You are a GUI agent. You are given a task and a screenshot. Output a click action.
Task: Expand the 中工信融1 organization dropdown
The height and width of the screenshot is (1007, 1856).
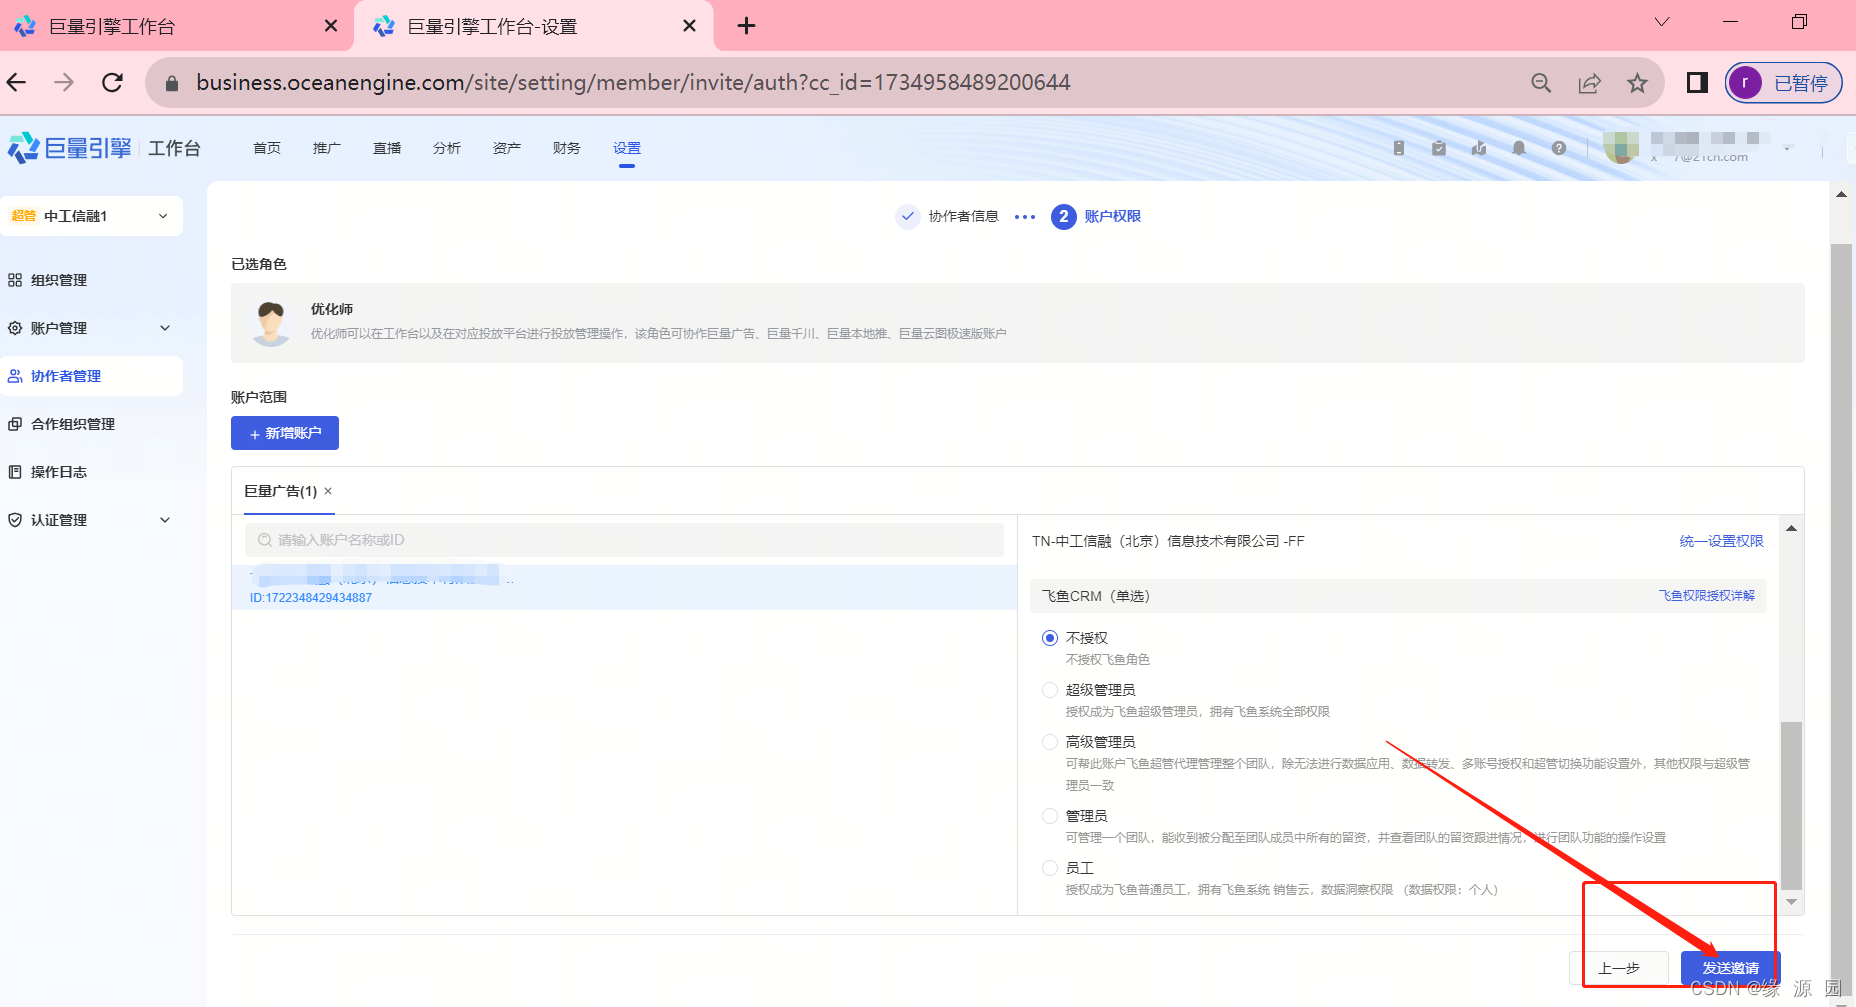92,216
